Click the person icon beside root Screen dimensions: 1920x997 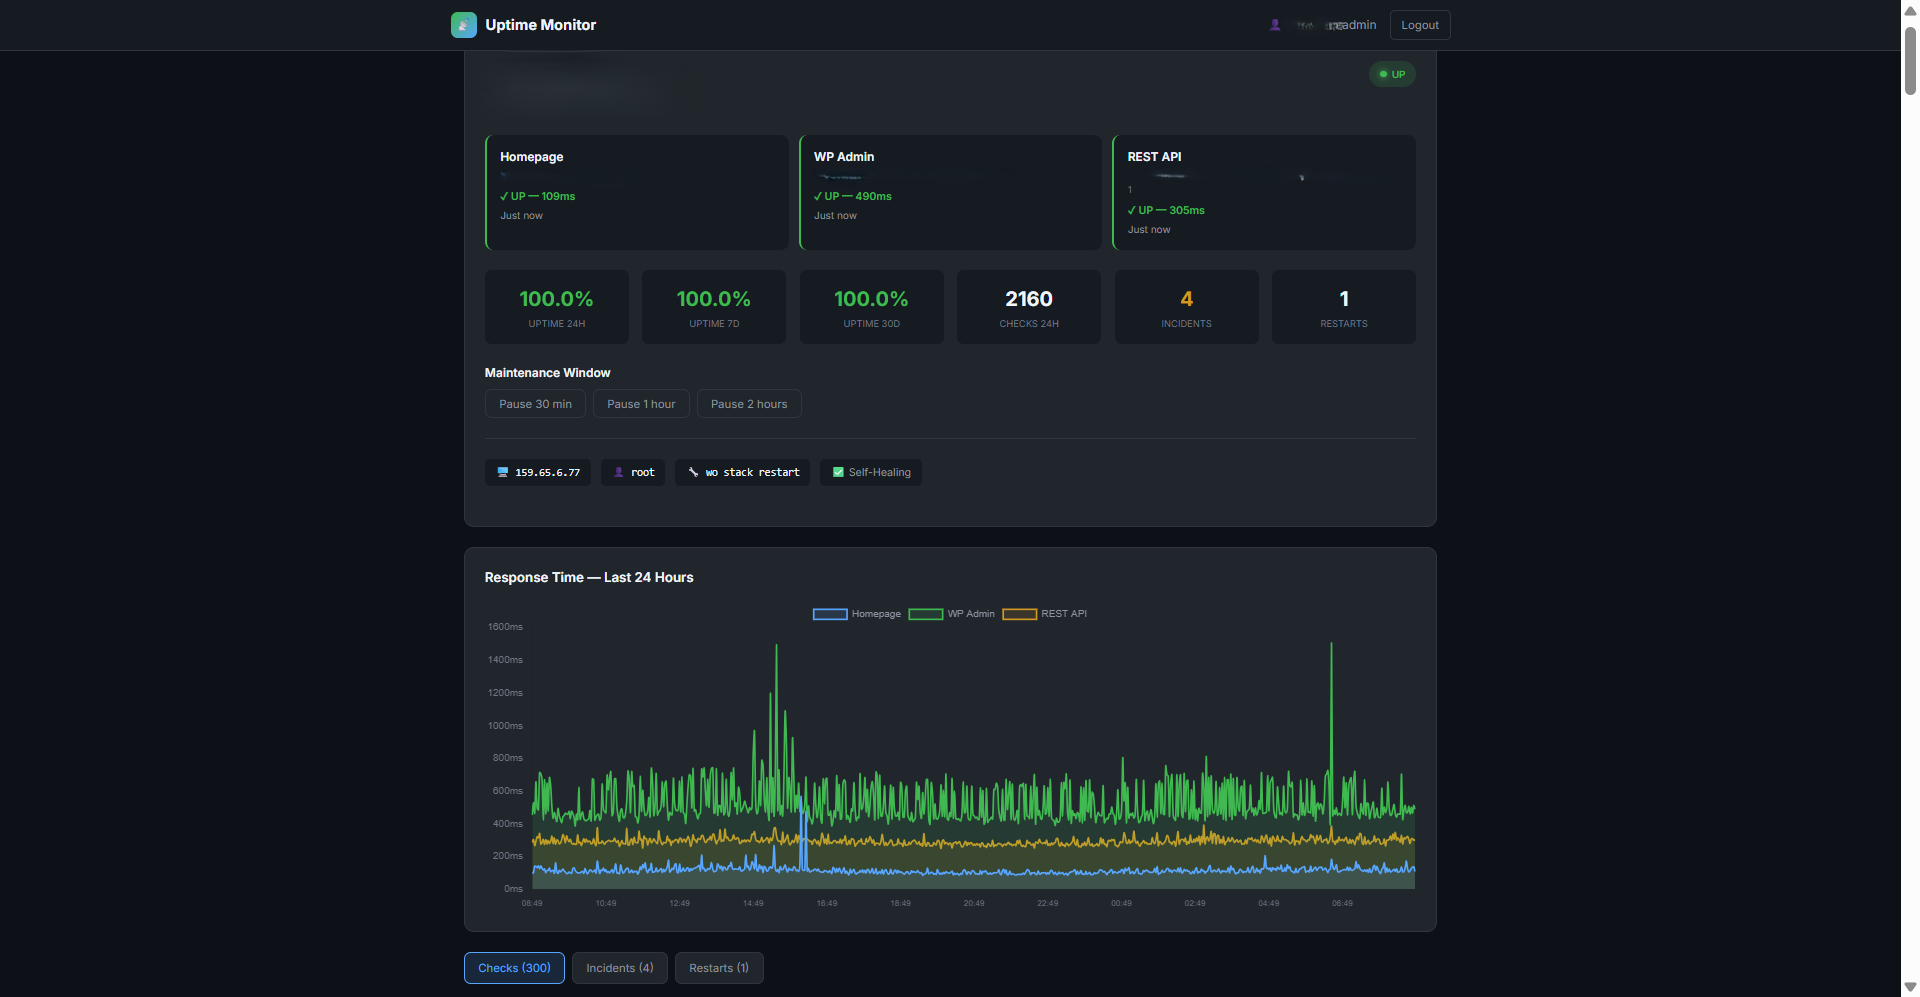pyautogui.click(x=619, y=472)
